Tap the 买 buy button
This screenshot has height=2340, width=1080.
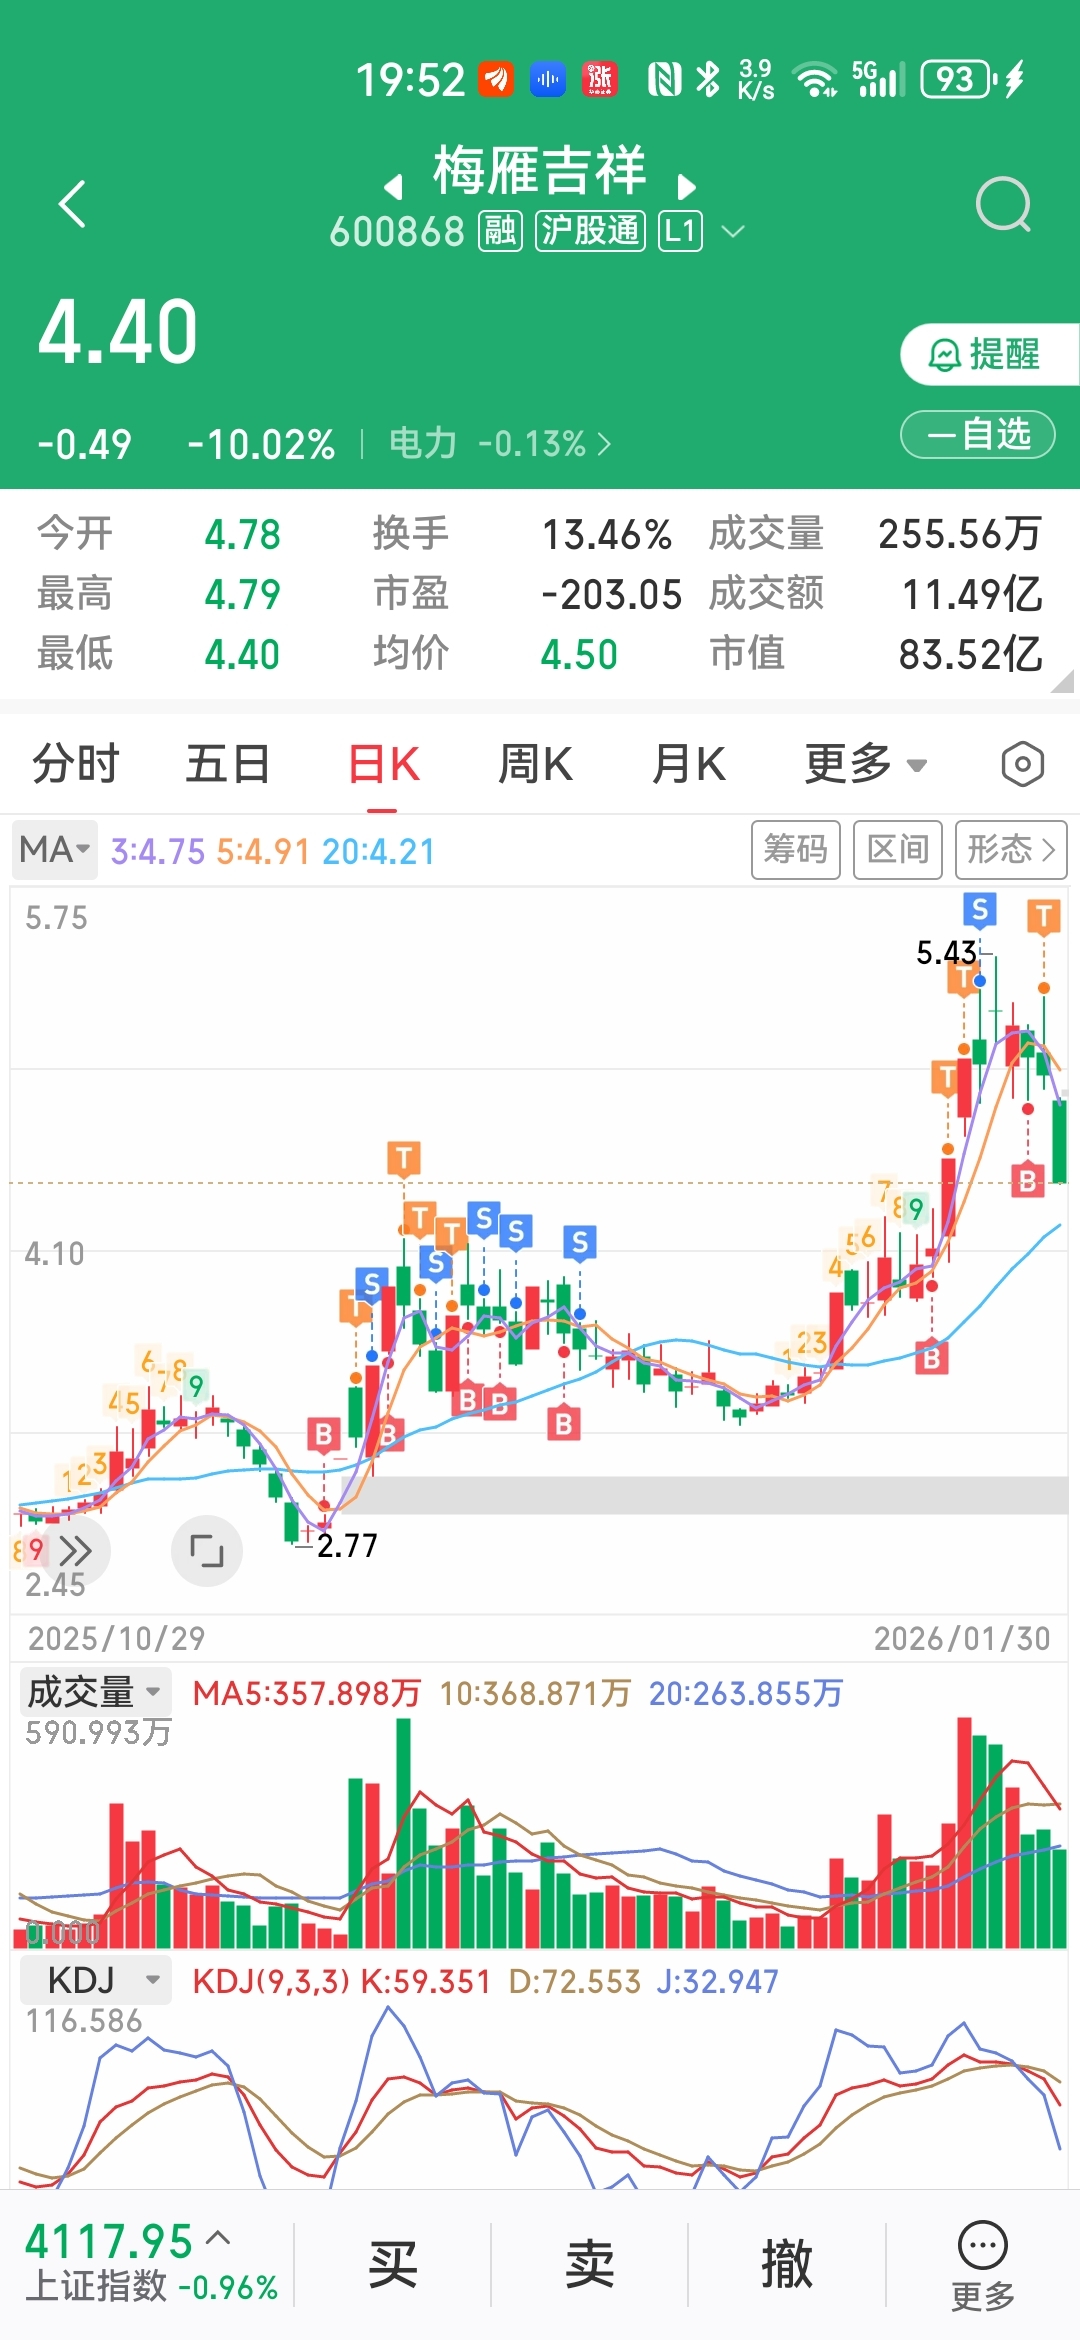[392, 2265]
